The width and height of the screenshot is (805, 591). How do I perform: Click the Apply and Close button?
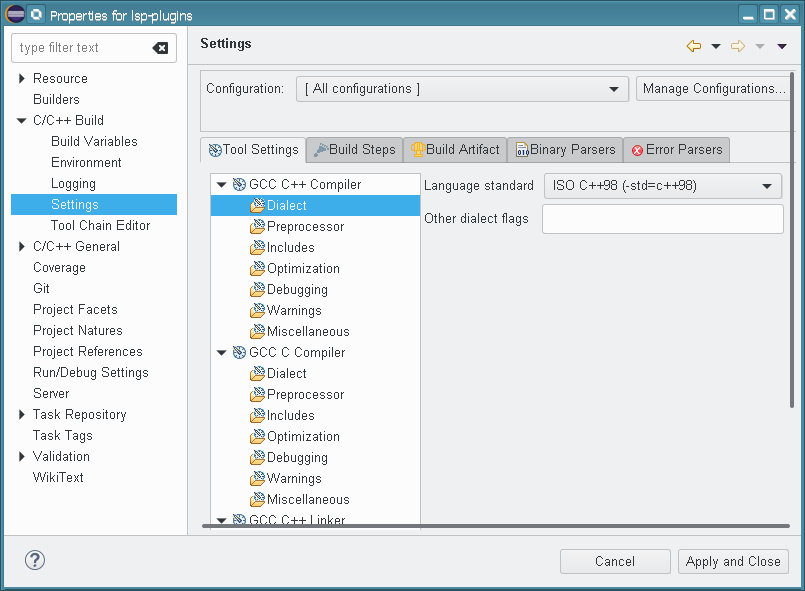733,562
